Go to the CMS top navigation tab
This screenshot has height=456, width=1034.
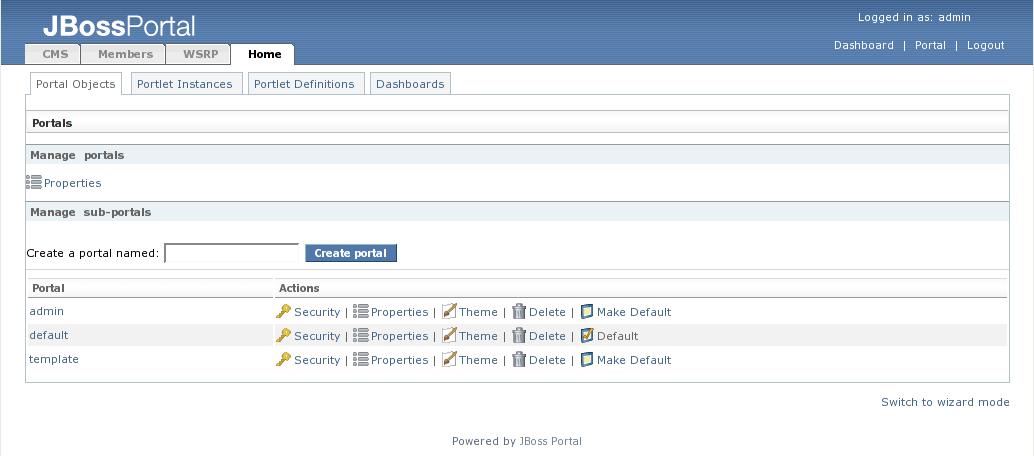[x=55, y=54]
